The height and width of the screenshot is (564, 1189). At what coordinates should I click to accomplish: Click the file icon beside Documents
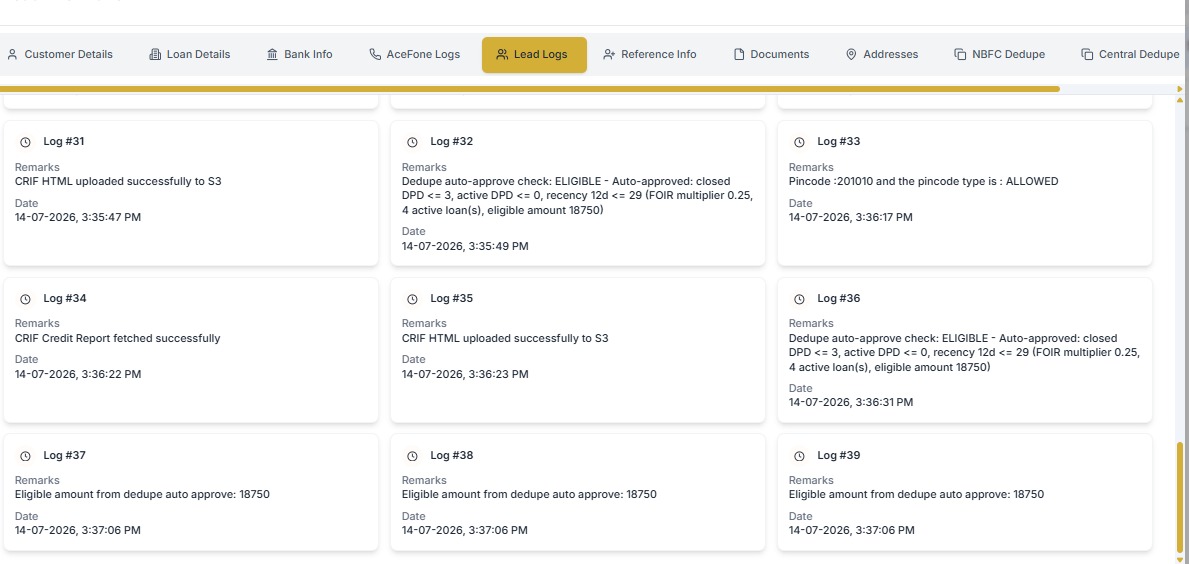pos(739,55)
